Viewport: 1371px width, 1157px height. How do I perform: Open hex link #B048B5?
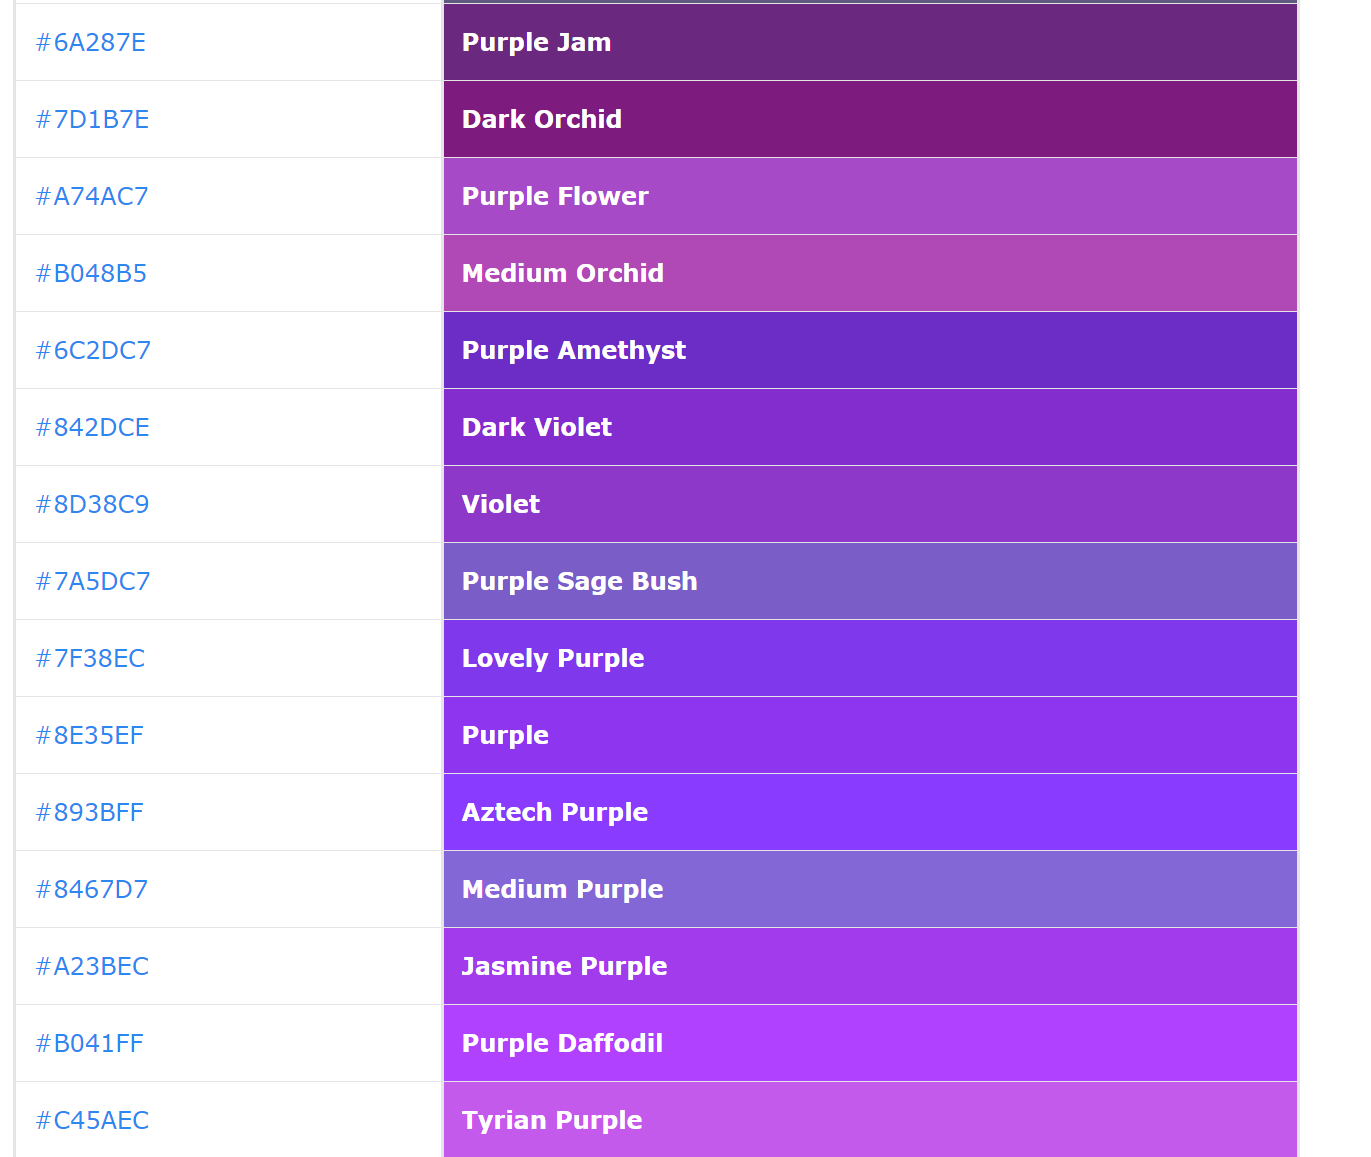[x=92, y=274]
